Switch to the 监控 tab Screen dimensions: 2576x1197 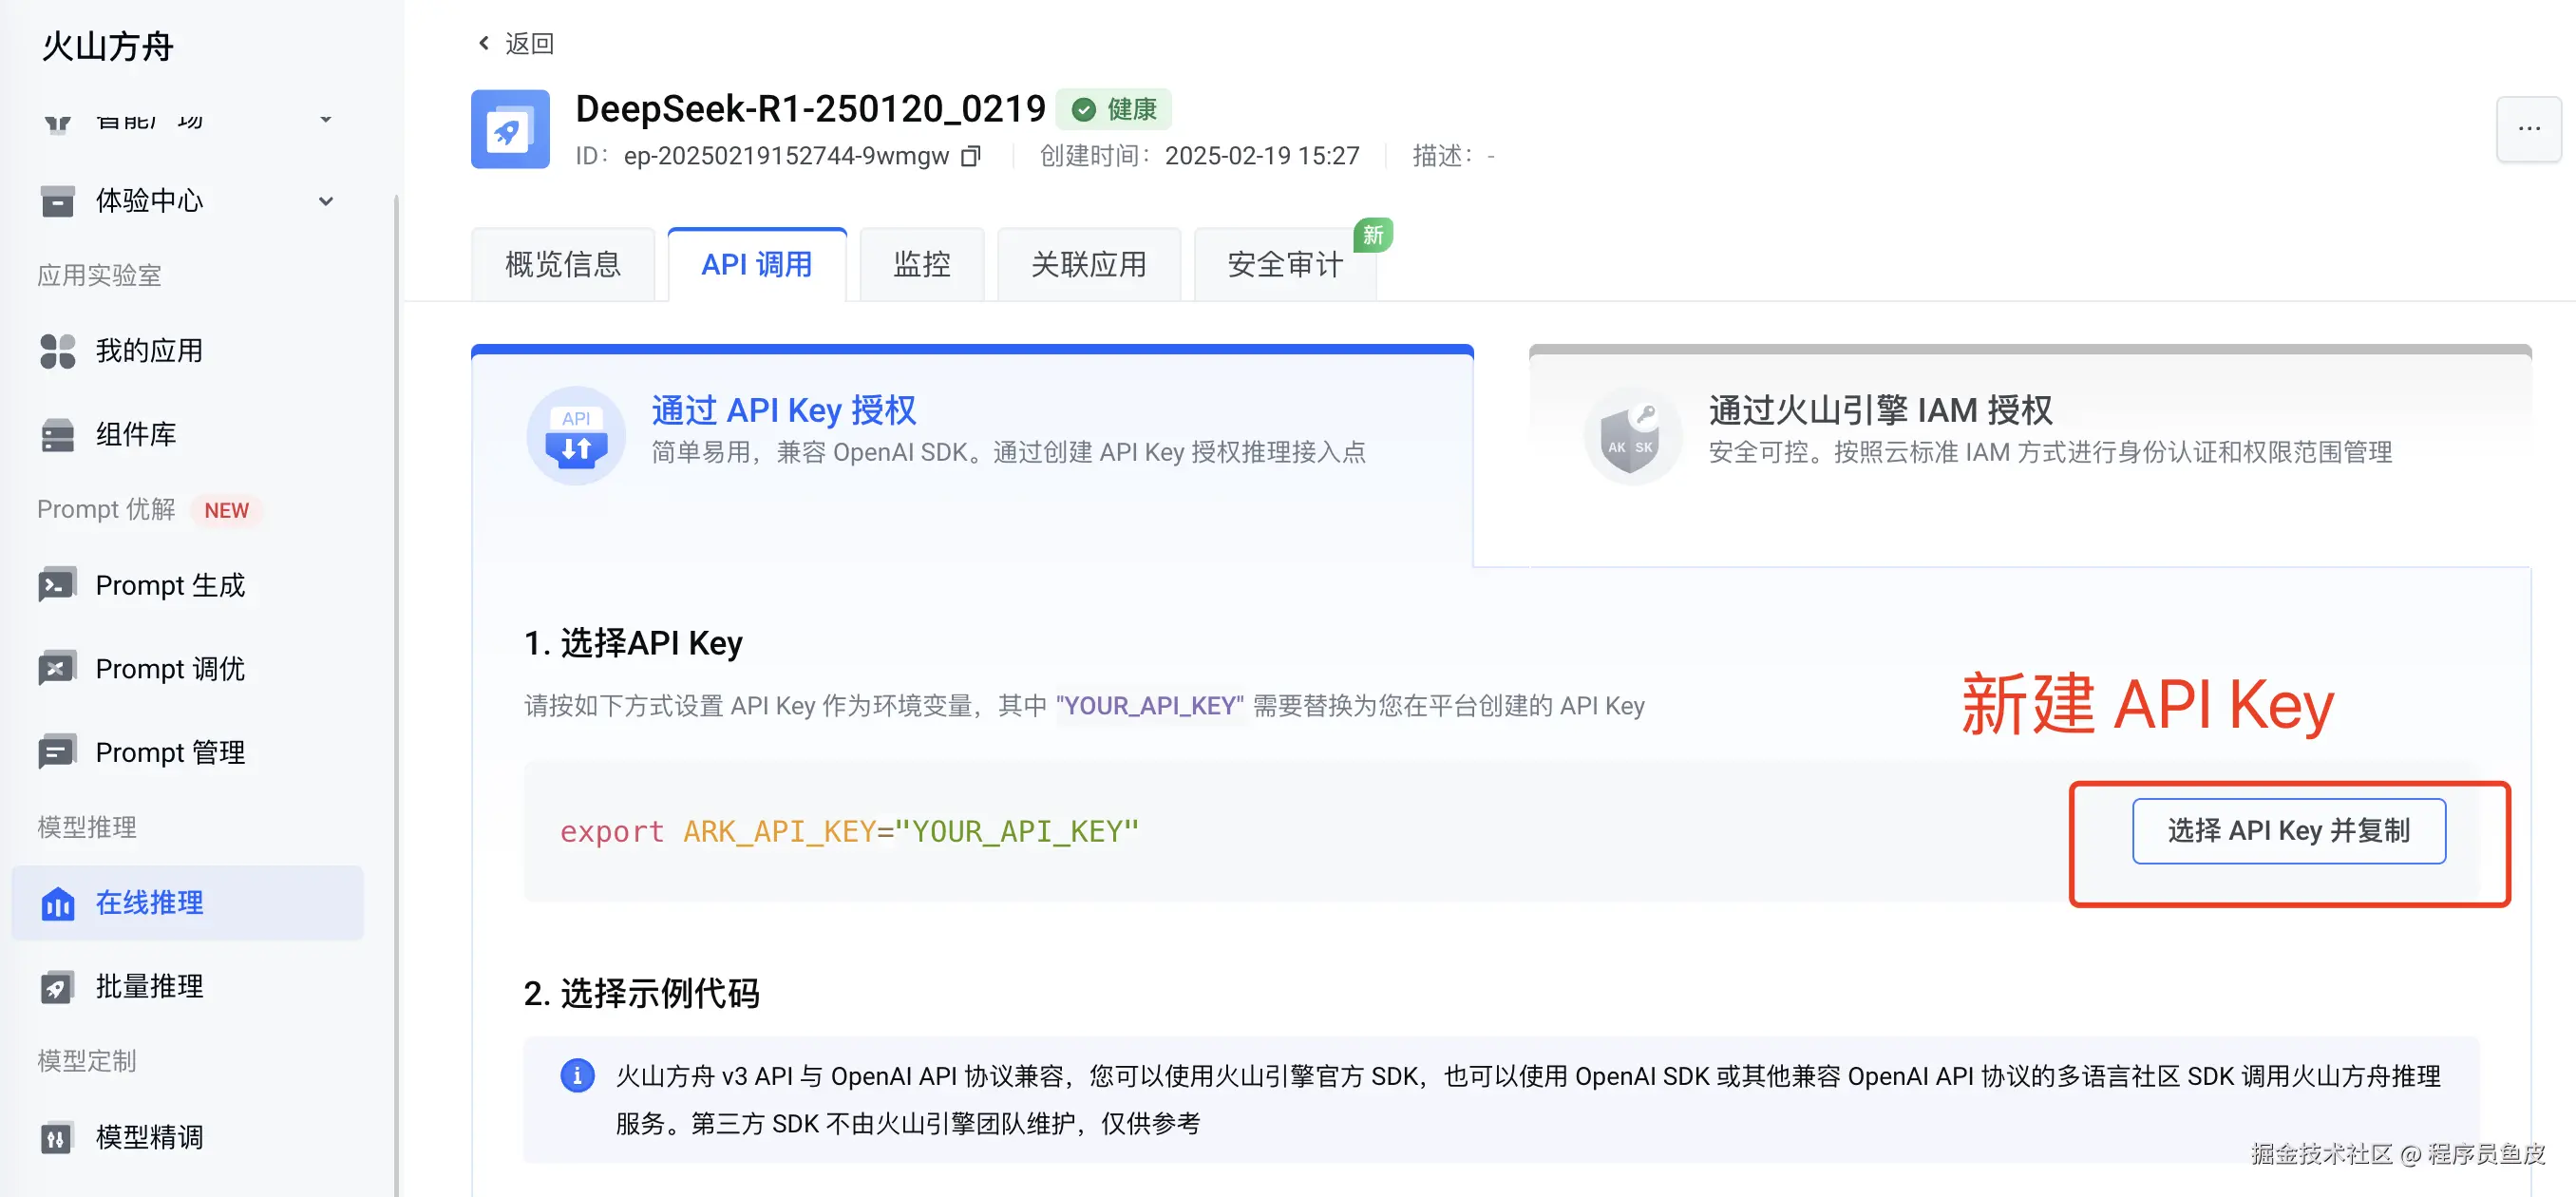(921, 265)
